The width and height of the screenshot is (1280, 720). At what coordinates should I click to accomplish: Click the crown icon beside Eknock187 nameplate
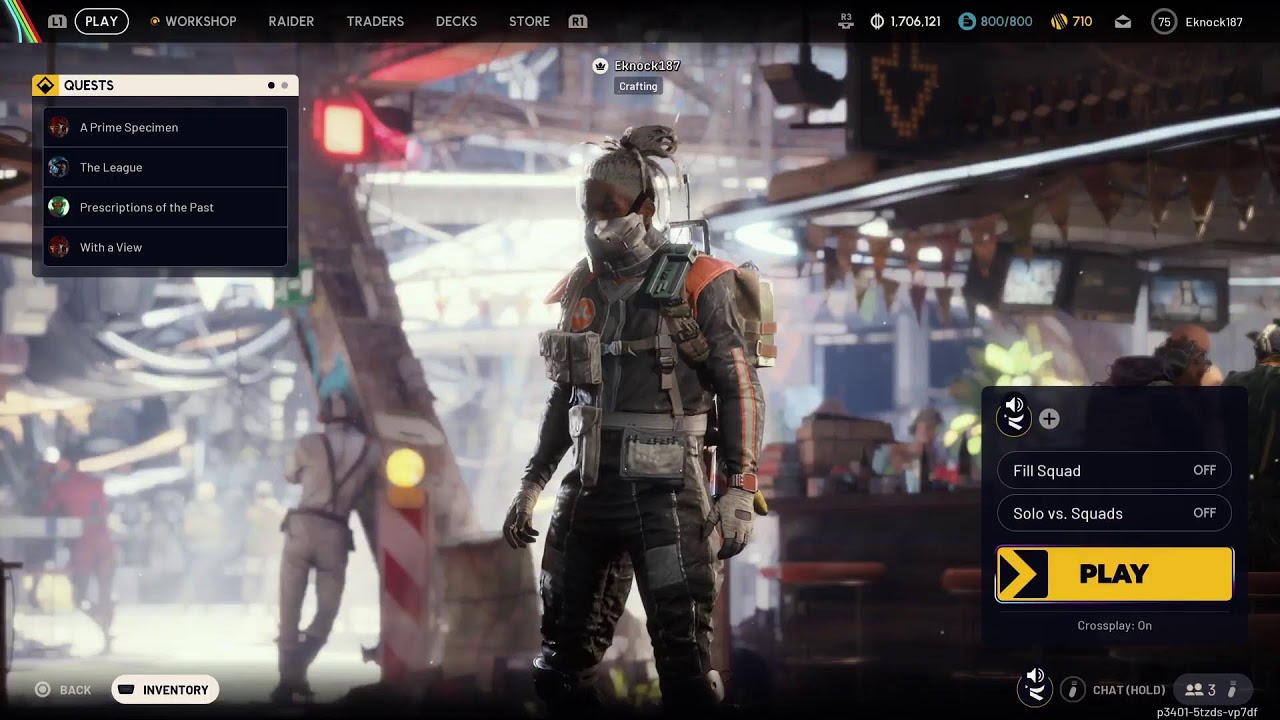point(600,66)
